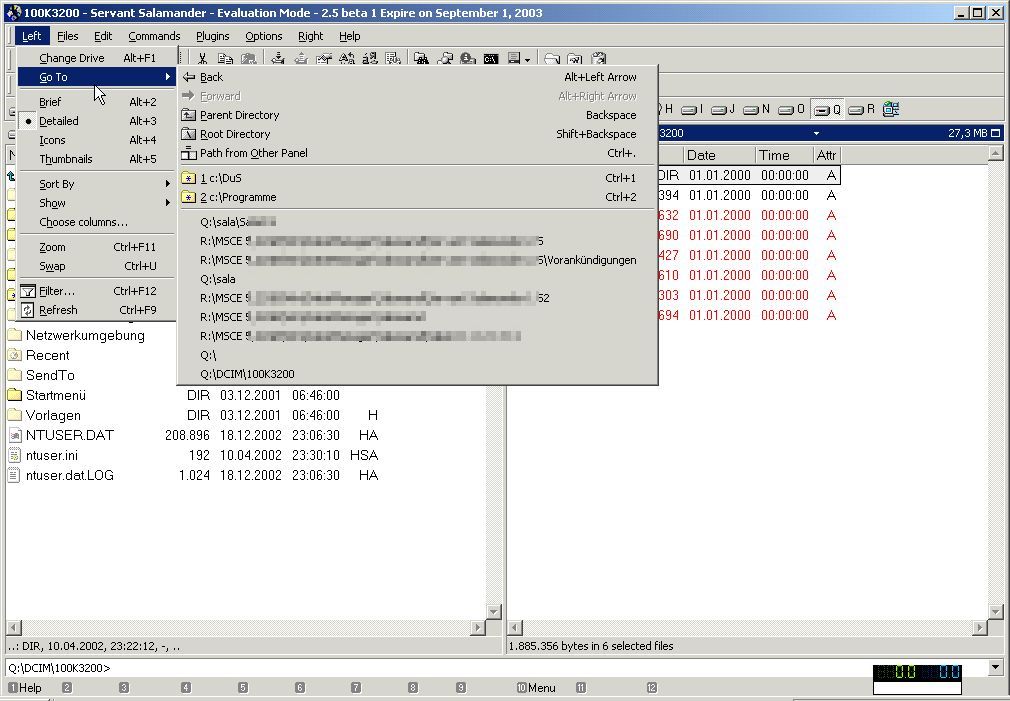Screen dimensions: 1010x701
Task: Choose Change Drive from the Left menu
Action: (96, 58)
